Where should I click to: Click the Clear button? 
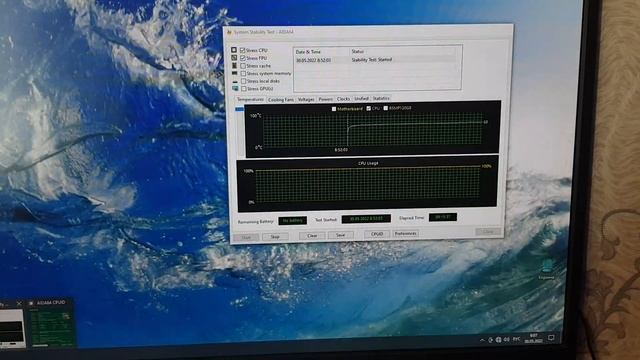pyautogui.click(x=312, y=236)
